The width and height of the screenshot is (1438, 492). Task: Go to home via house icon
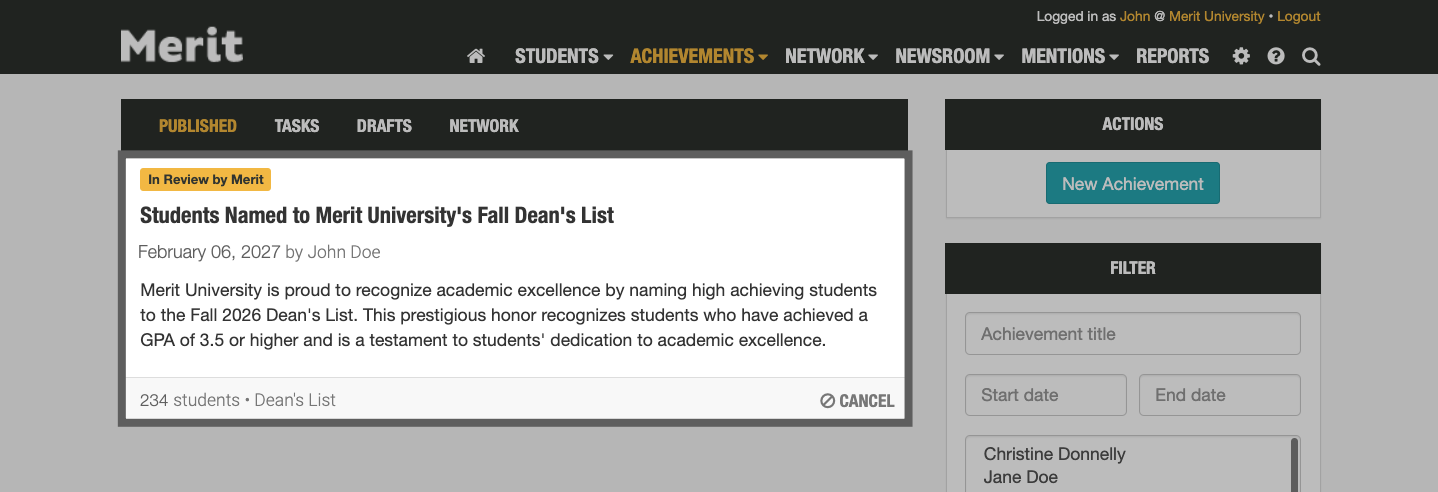coord(476,57)
